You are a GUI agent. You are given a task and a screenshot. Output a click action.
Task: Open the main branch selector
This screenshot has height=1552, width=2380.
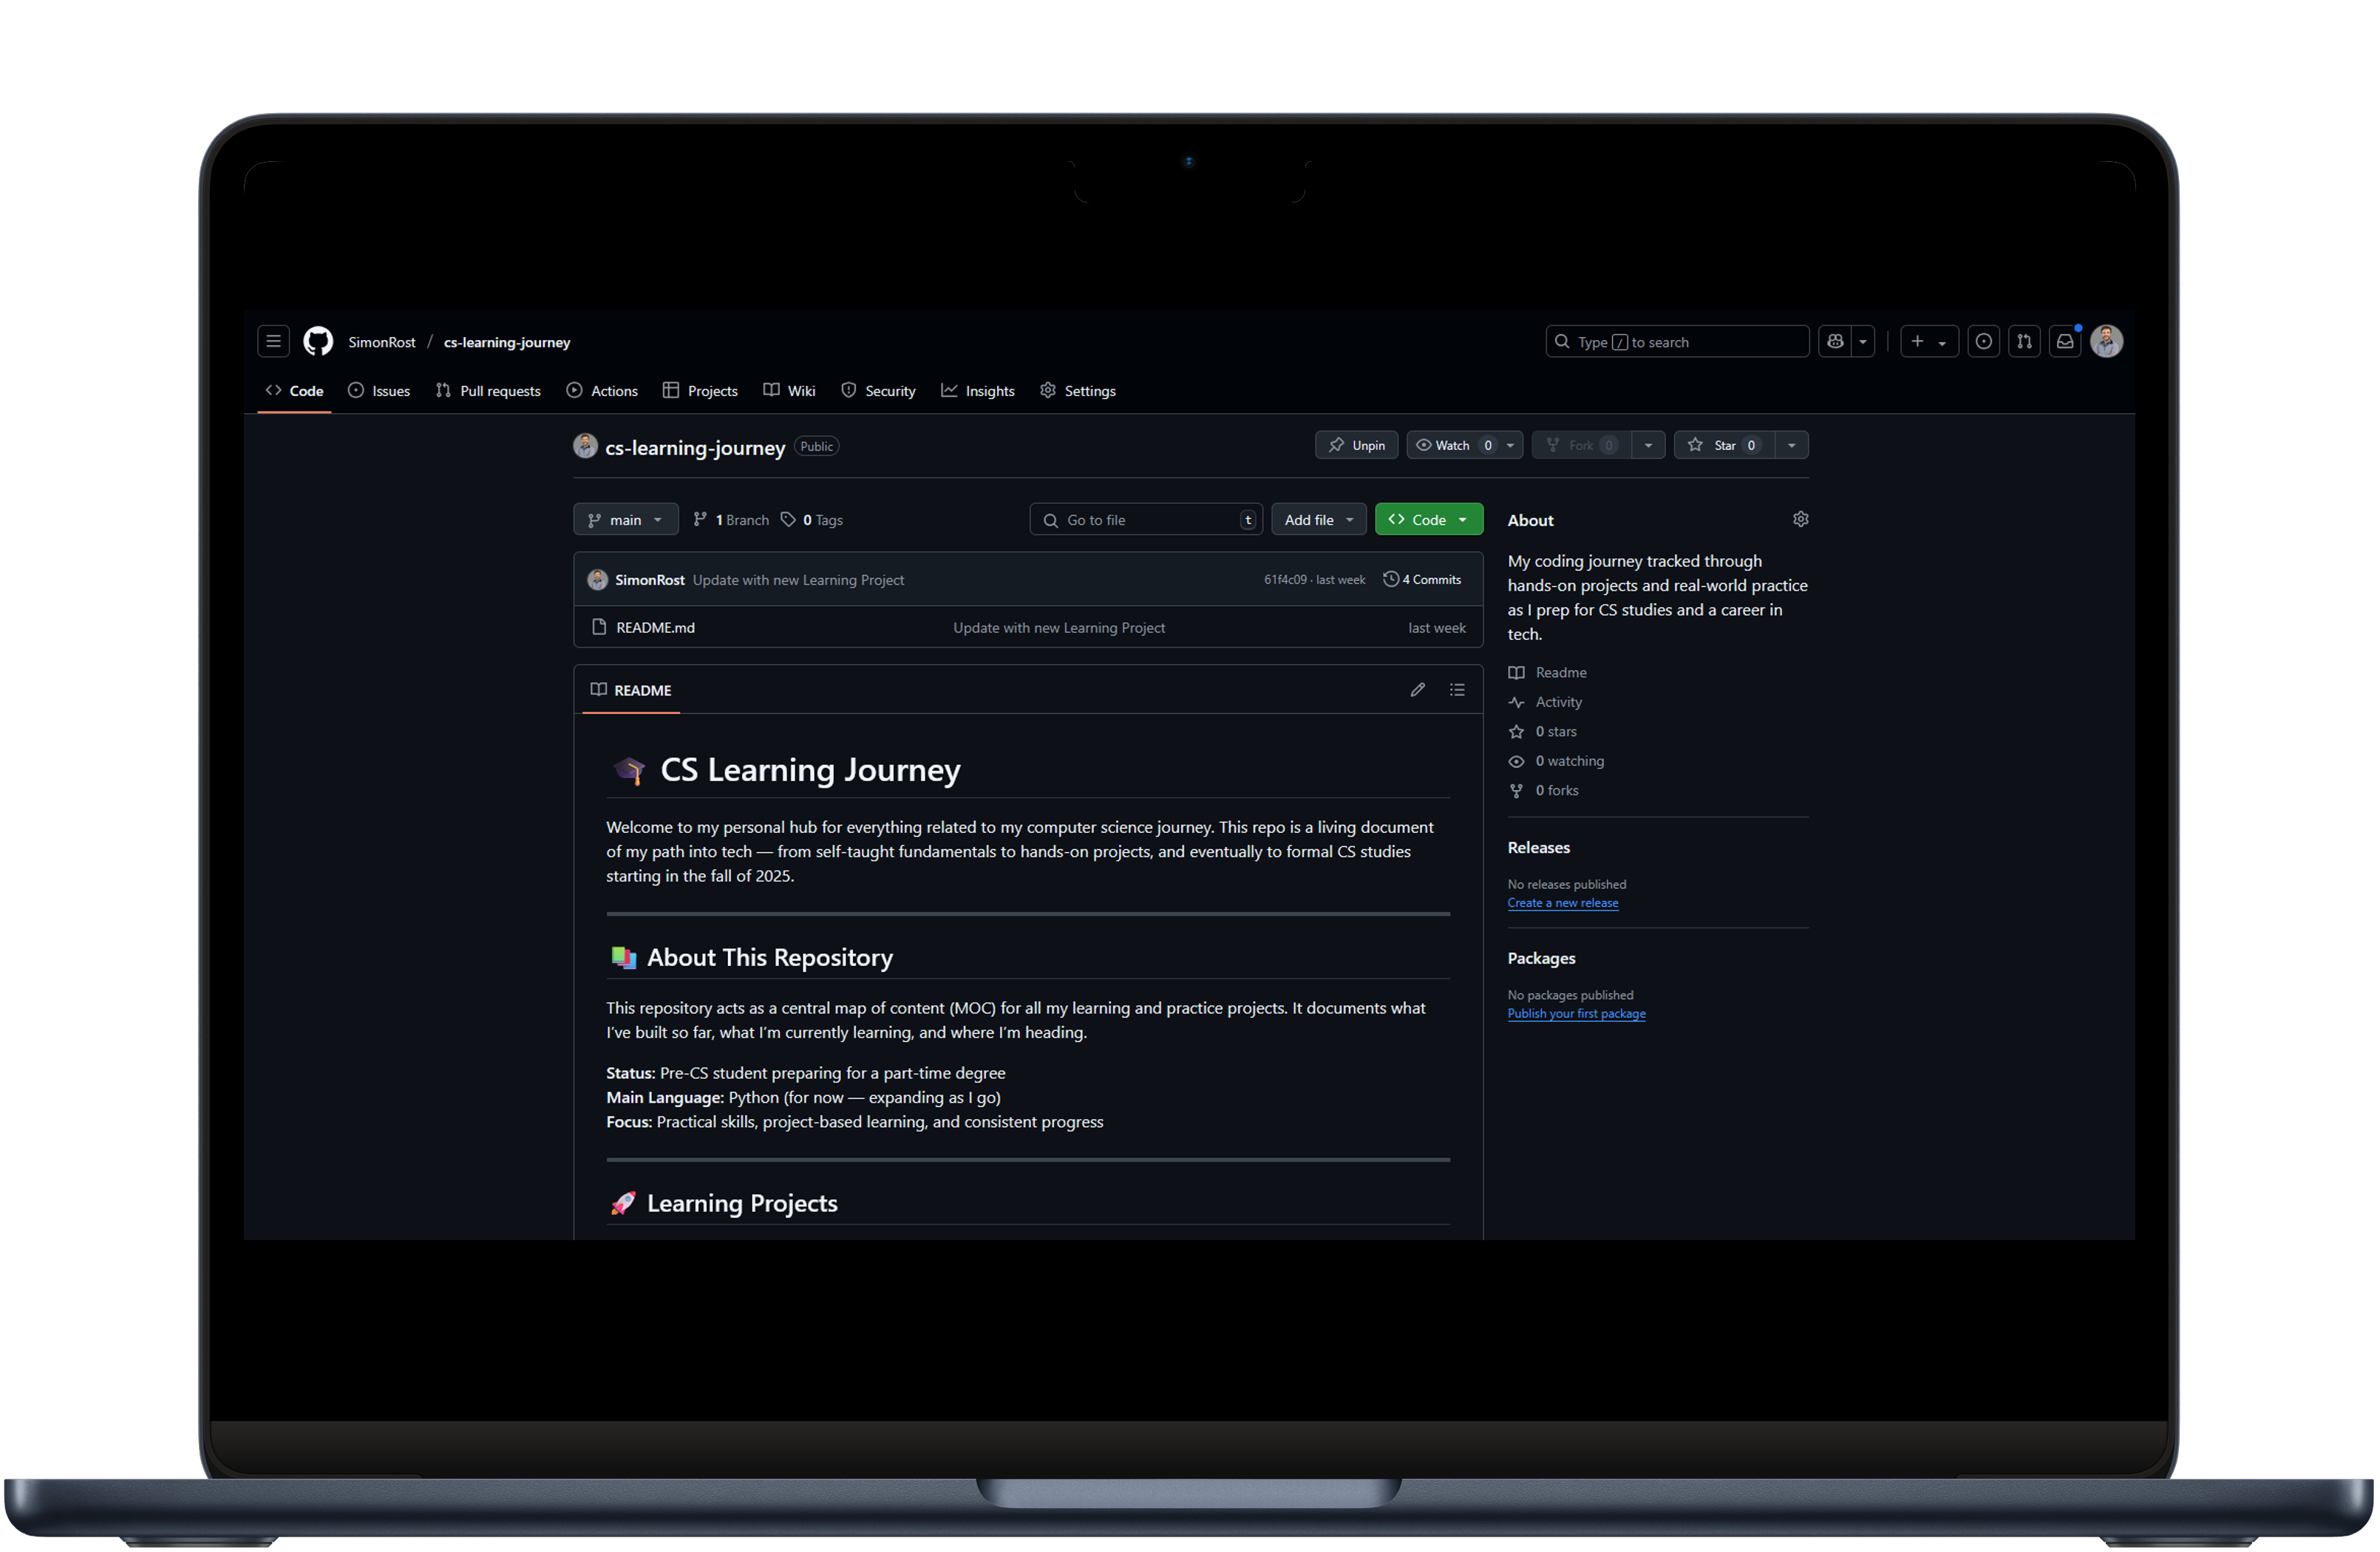tap(626, 520)
